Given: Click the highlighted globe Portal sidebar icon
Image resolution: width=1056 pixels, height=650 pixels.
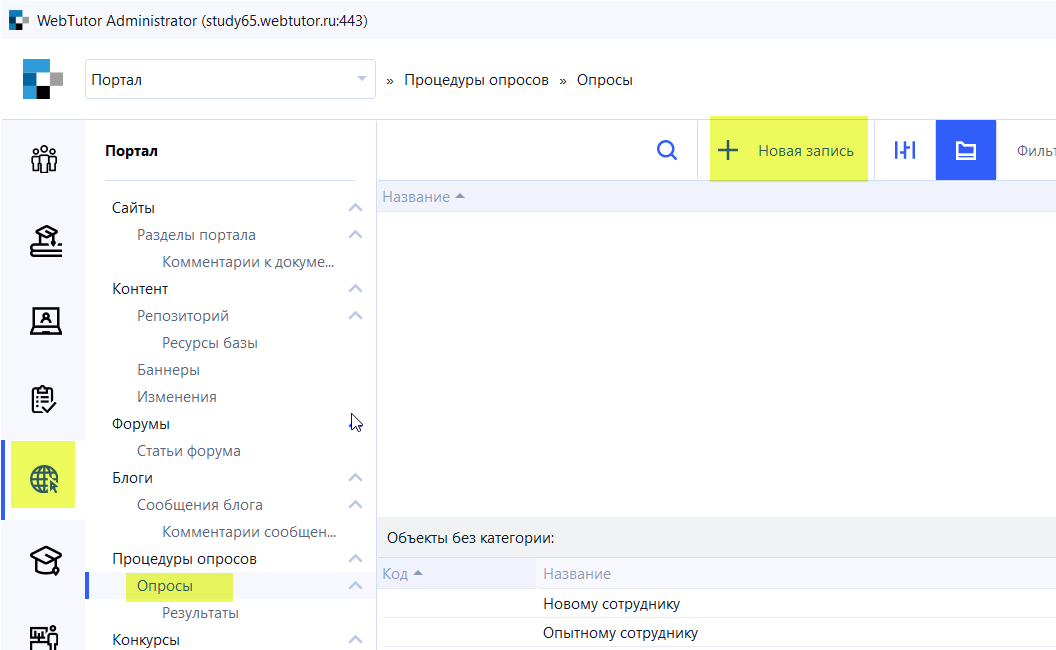Looking at the screenshot, I should tap(42, 476).
